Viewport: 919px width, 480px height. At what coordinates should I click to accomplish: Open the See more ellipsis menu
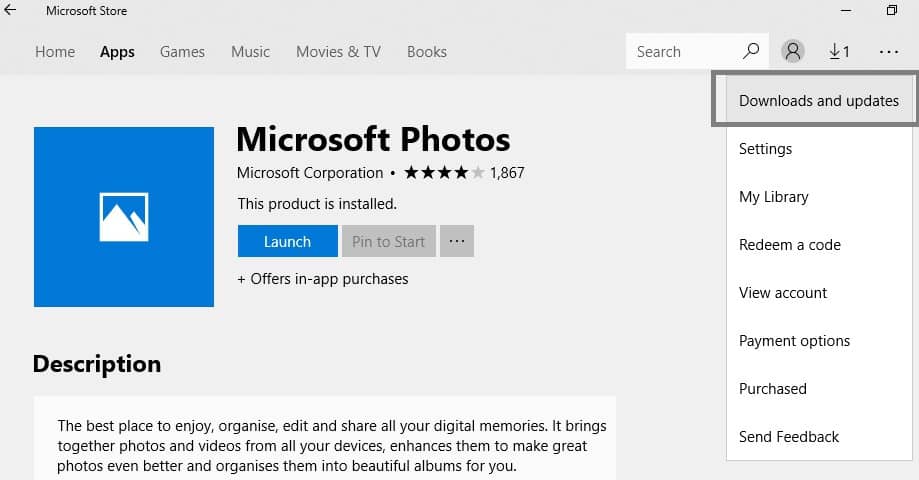(x=889, y=52)
